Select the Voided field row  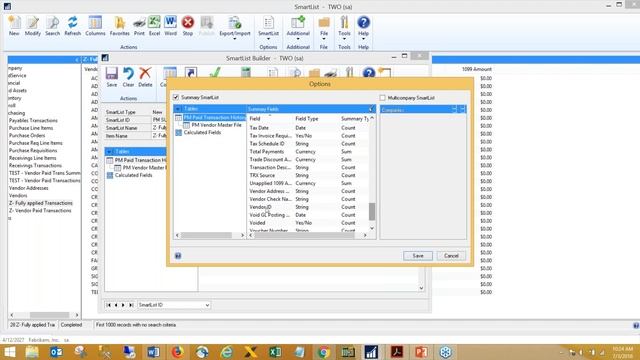(309, 223)
